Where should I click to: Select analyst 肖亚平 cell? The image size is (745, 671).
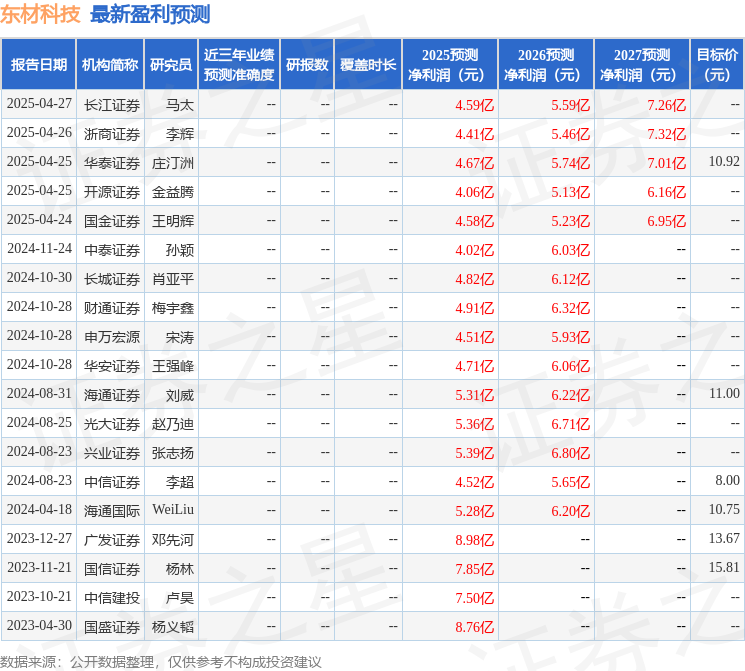(172, 279)
